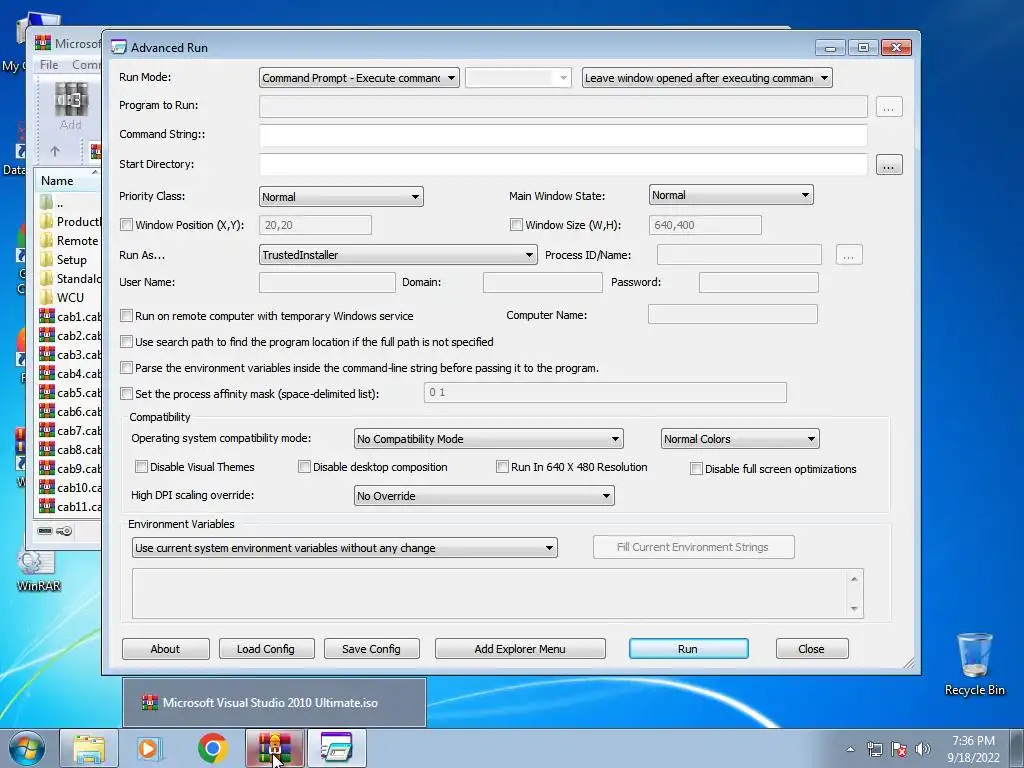This screenshot has height=768, width=1024.
Task: Click the Show desktop strip
Action: coord(1017,748)
